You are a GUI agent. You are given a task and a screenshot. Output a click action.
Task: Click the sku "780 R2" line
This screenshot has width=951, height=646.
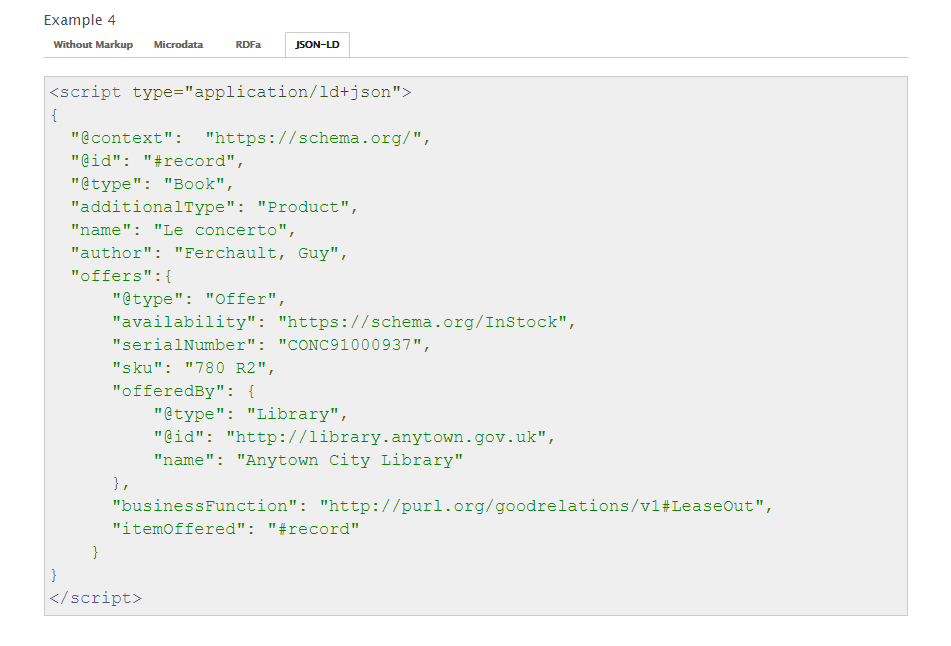pos(193,369)
